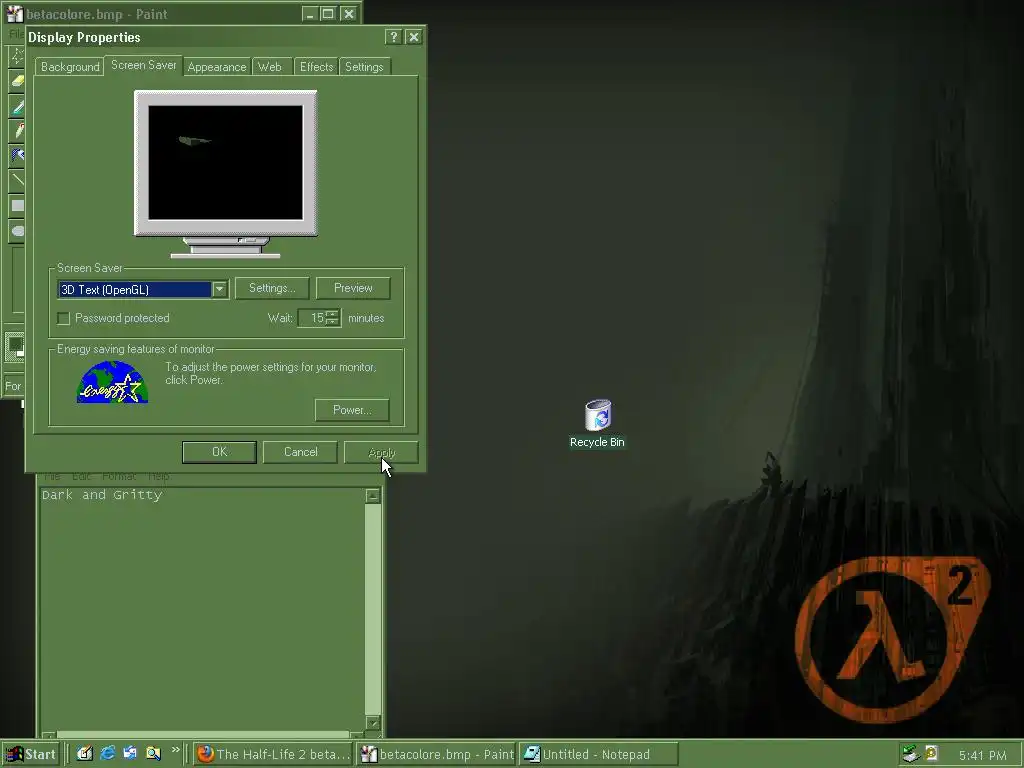Click the Paint title bar icon
The height and width of the screenshot is (768, 1024).
(x=14, y=14)
